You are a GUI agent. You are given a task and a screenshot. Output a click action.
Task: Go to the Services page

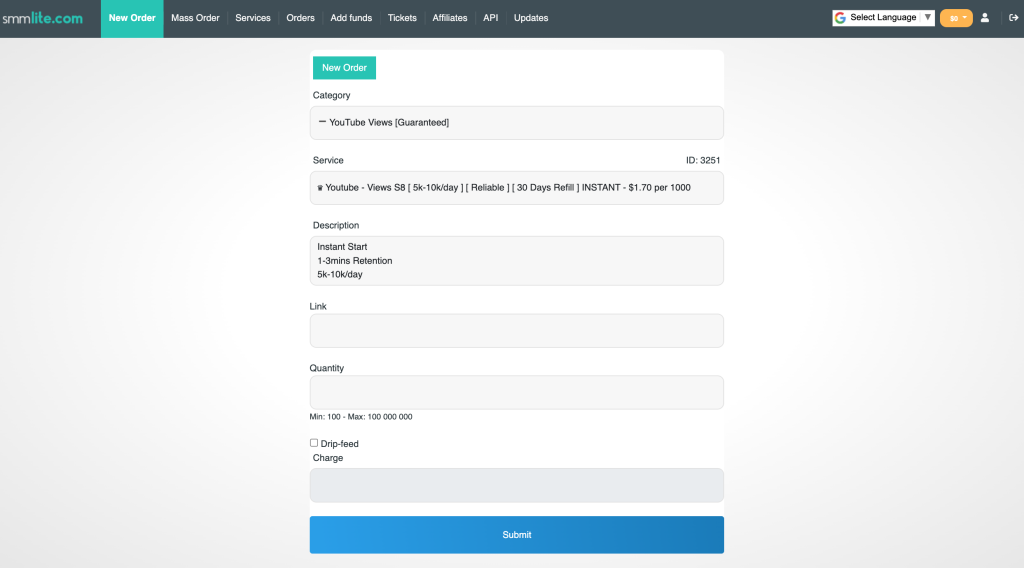[253, 18]
